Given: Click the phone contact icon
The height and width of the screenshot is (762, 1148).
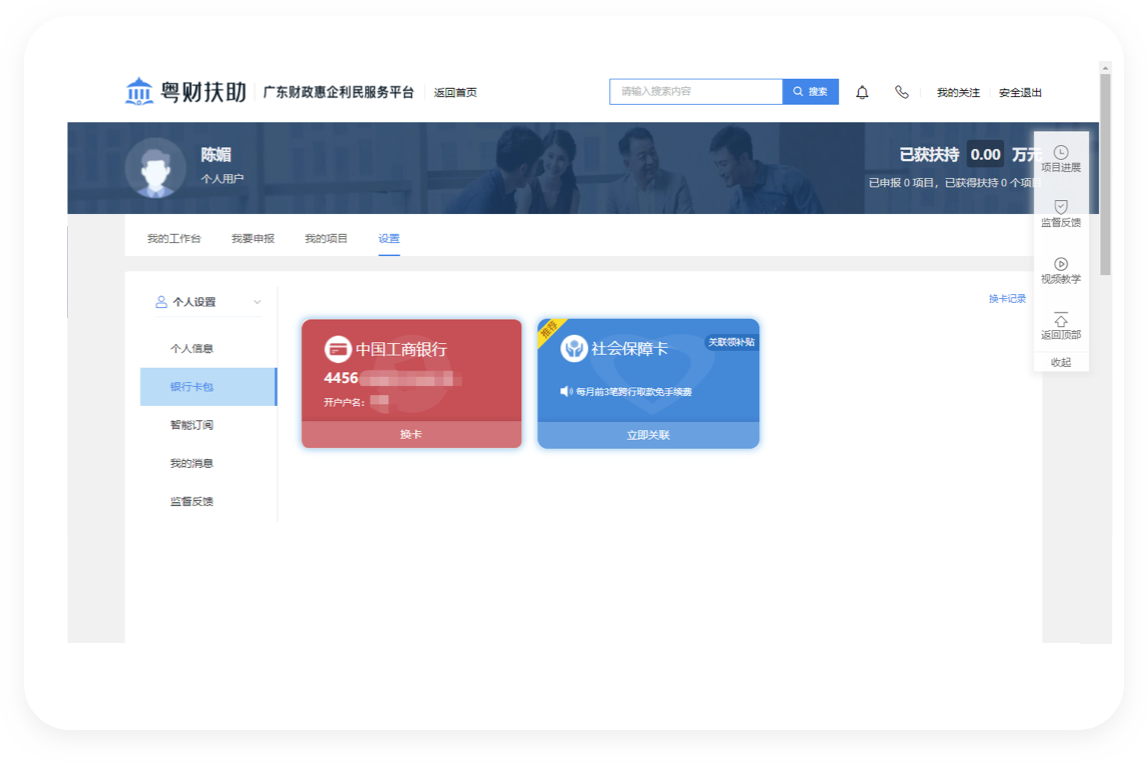Looking at the screenshot, I should click(x=901, y=92).
